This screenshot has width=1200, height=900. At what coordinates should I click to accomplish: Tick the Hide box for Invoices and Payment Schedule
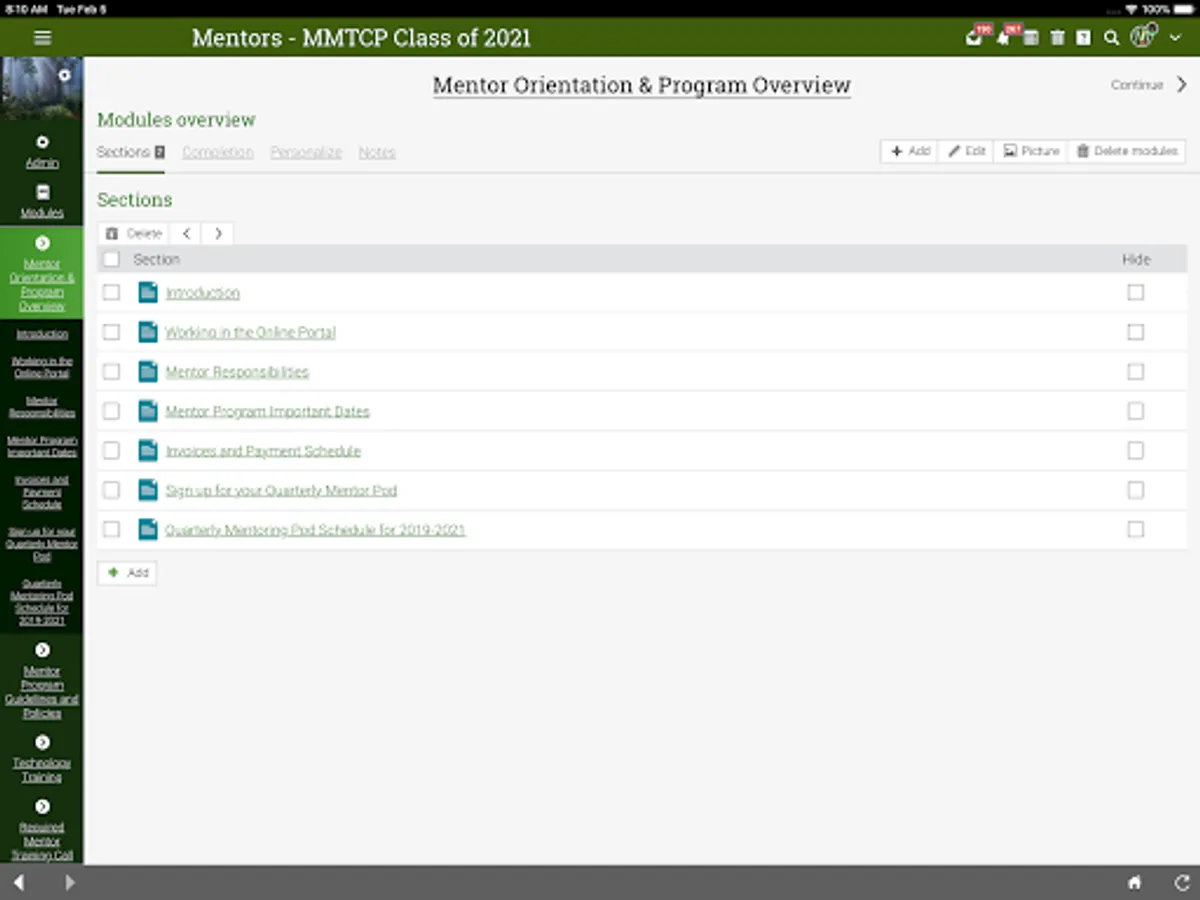pyautogui.click(x=1135, y=450)
